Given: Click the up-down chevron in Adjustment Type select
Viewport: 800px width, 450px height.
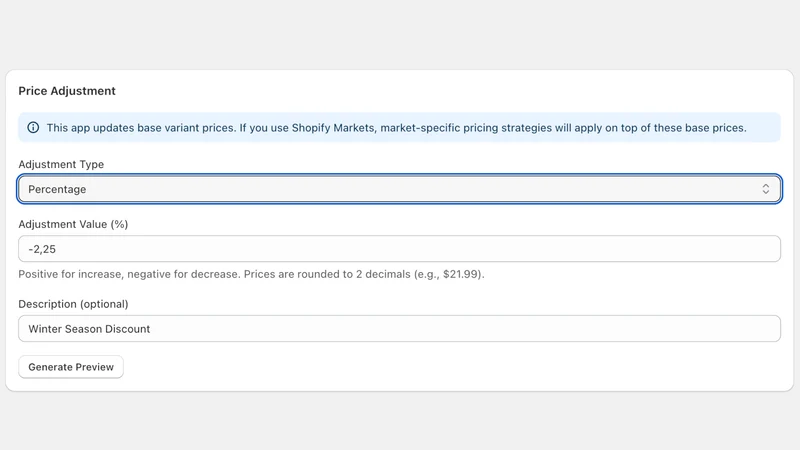Looking at the screenshot, I should point(765,189).
